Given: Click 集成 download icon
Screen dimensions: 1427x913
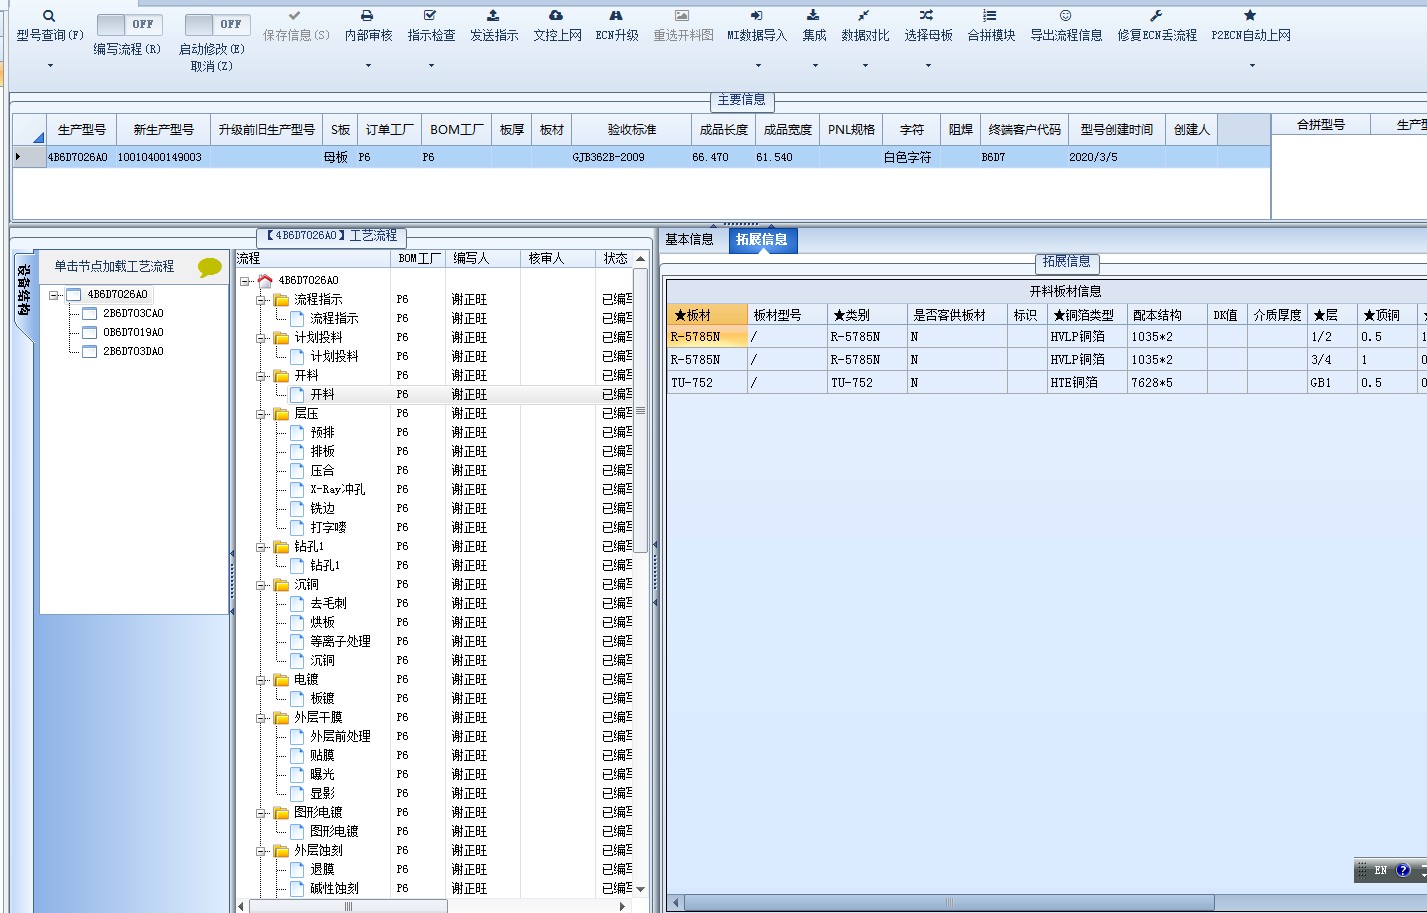Looking at the screenshot, I should (814, 16).
